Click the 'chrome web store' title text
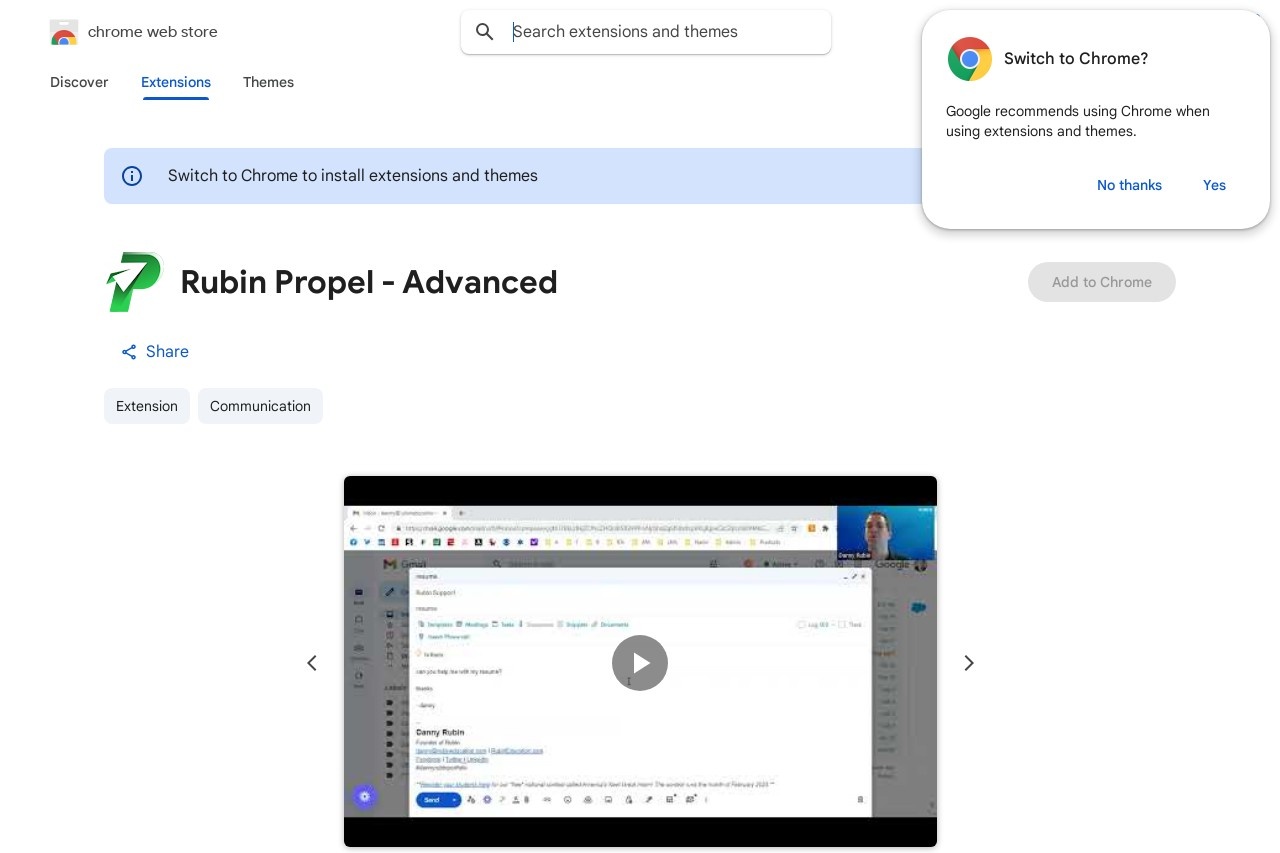The image size is (1280, 853). click(153, 32)
